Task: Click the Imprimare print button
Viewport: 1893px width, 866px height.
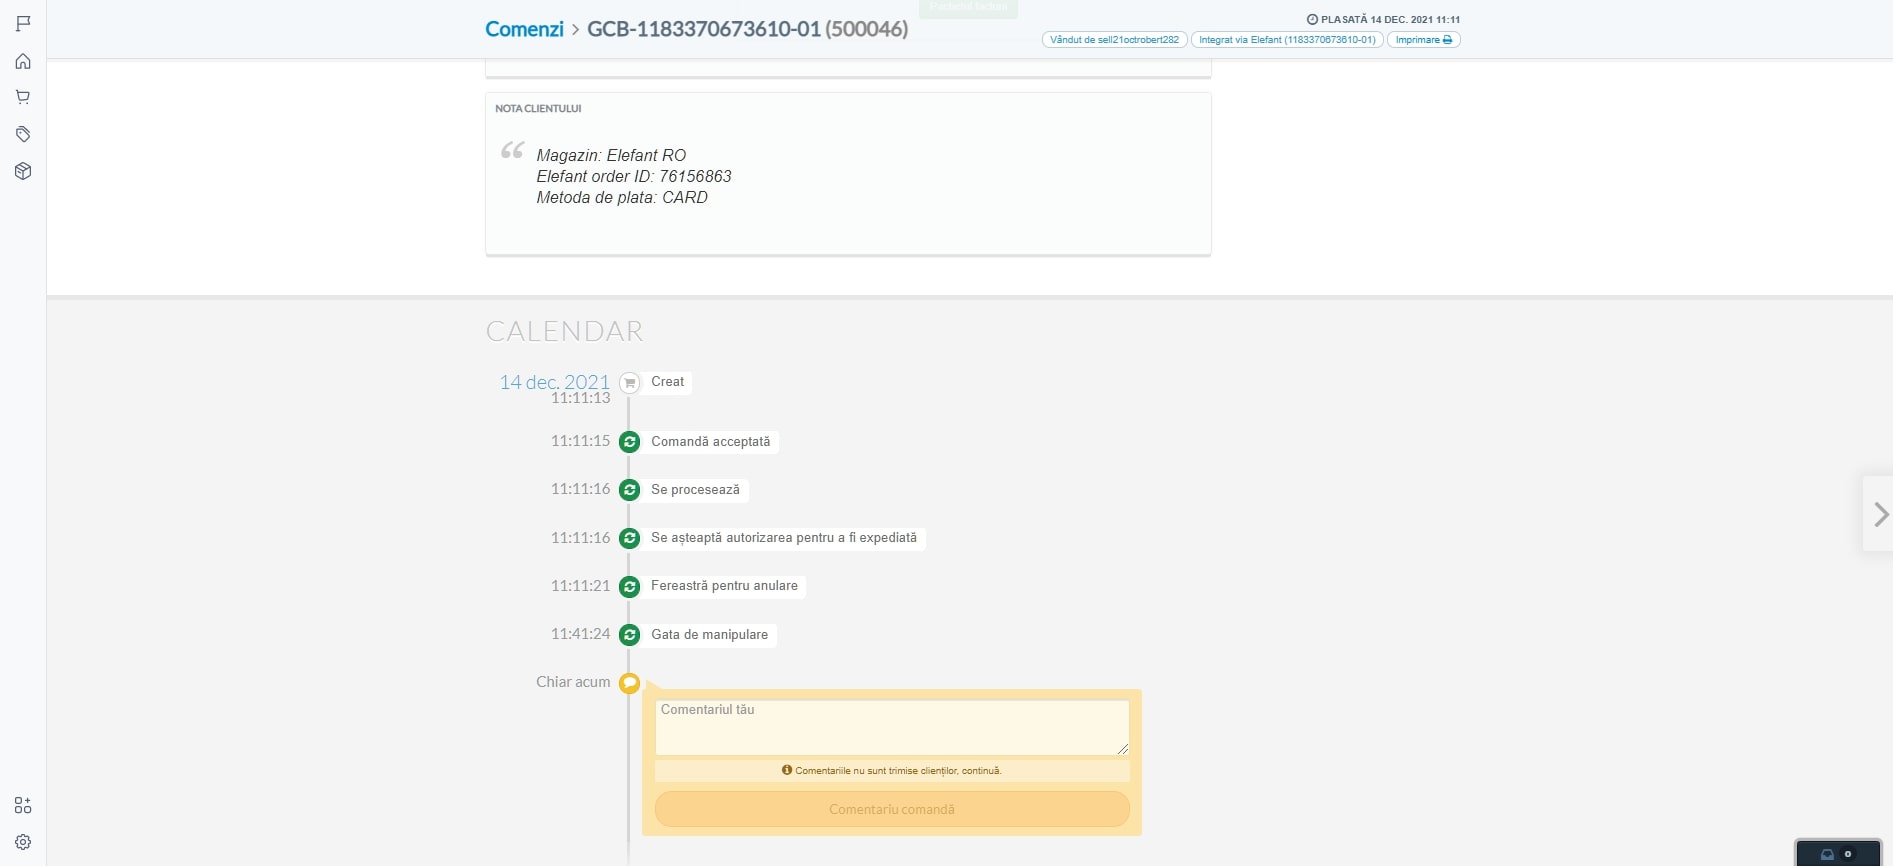Action: pyautogui.click(x=1423, y=40)
